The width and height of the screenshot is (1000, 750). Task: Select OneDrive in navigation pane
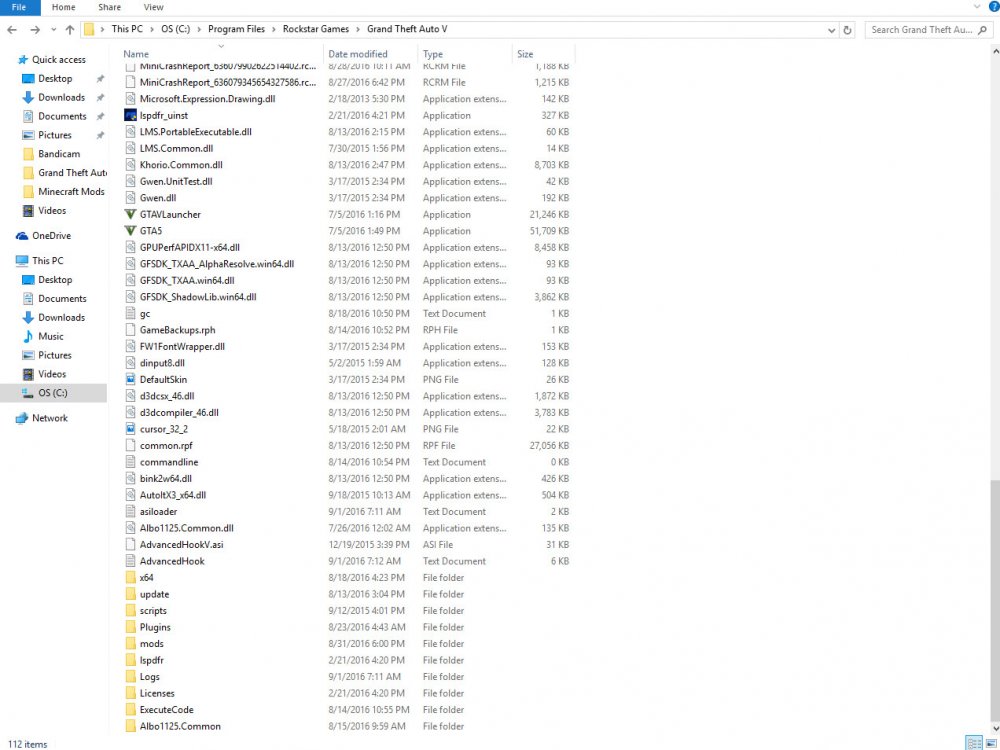tap(51, 235)
